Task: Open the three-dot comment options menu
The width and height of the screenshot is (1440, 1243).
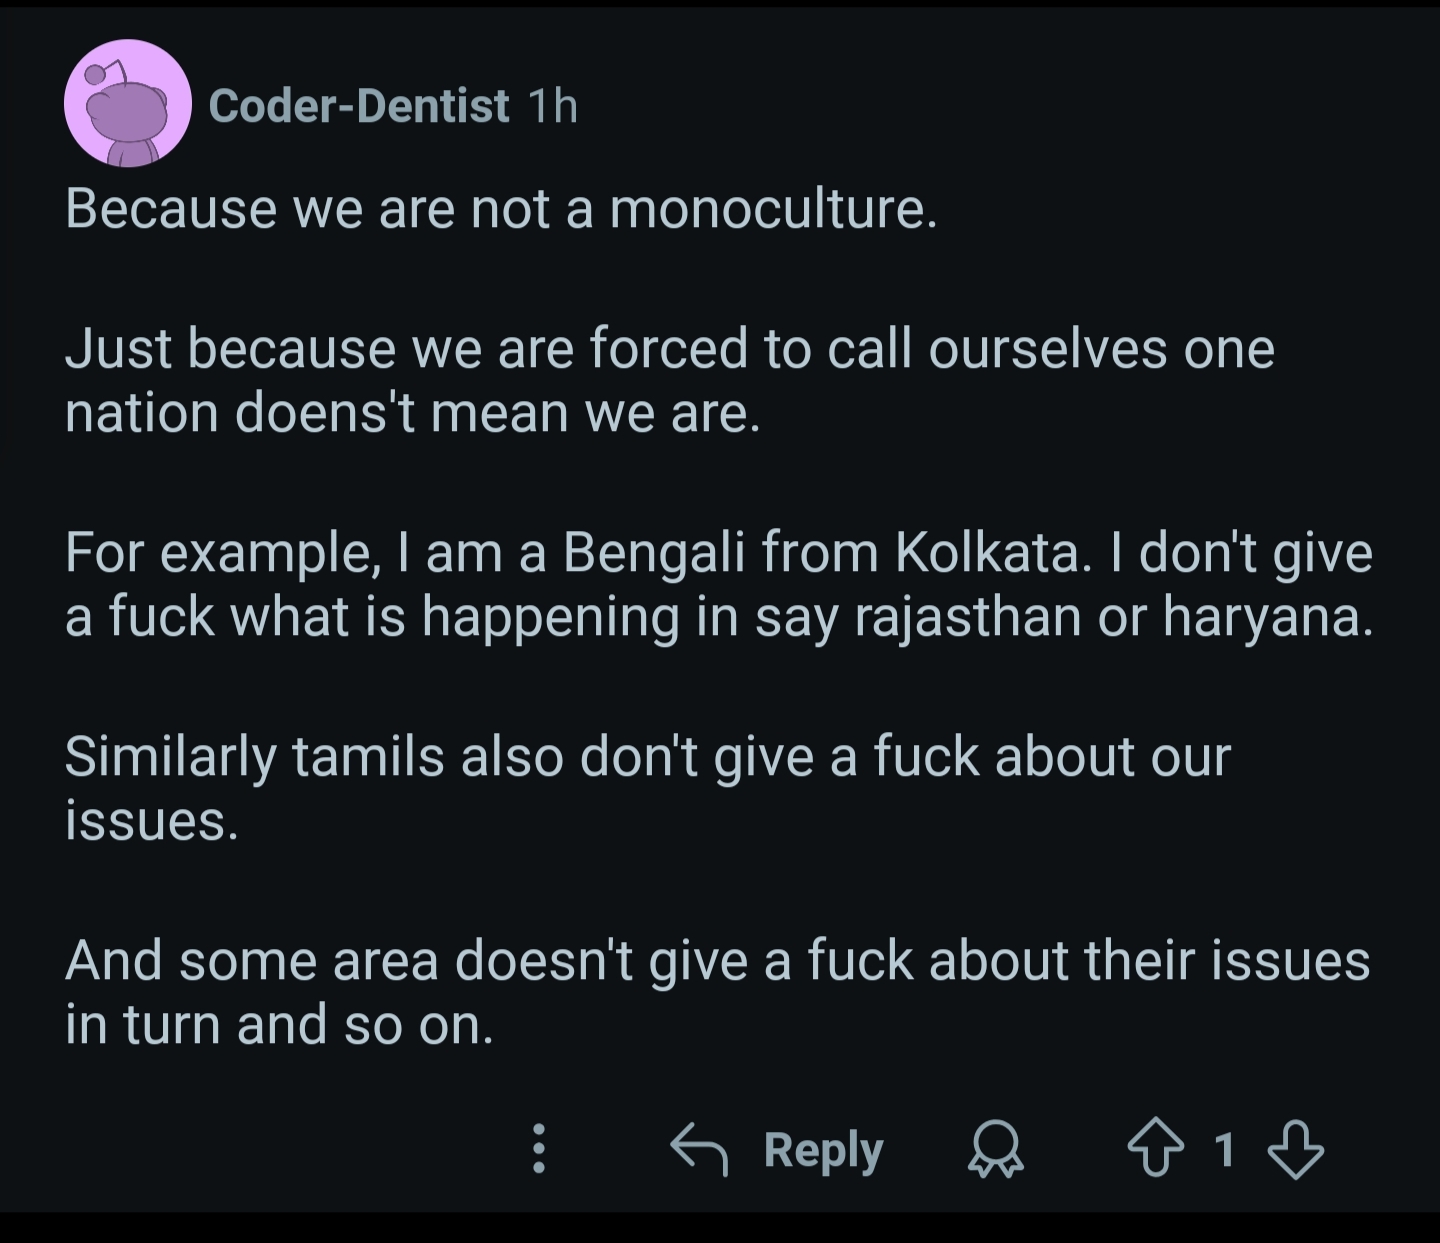Action: [x=538, y=1148]
